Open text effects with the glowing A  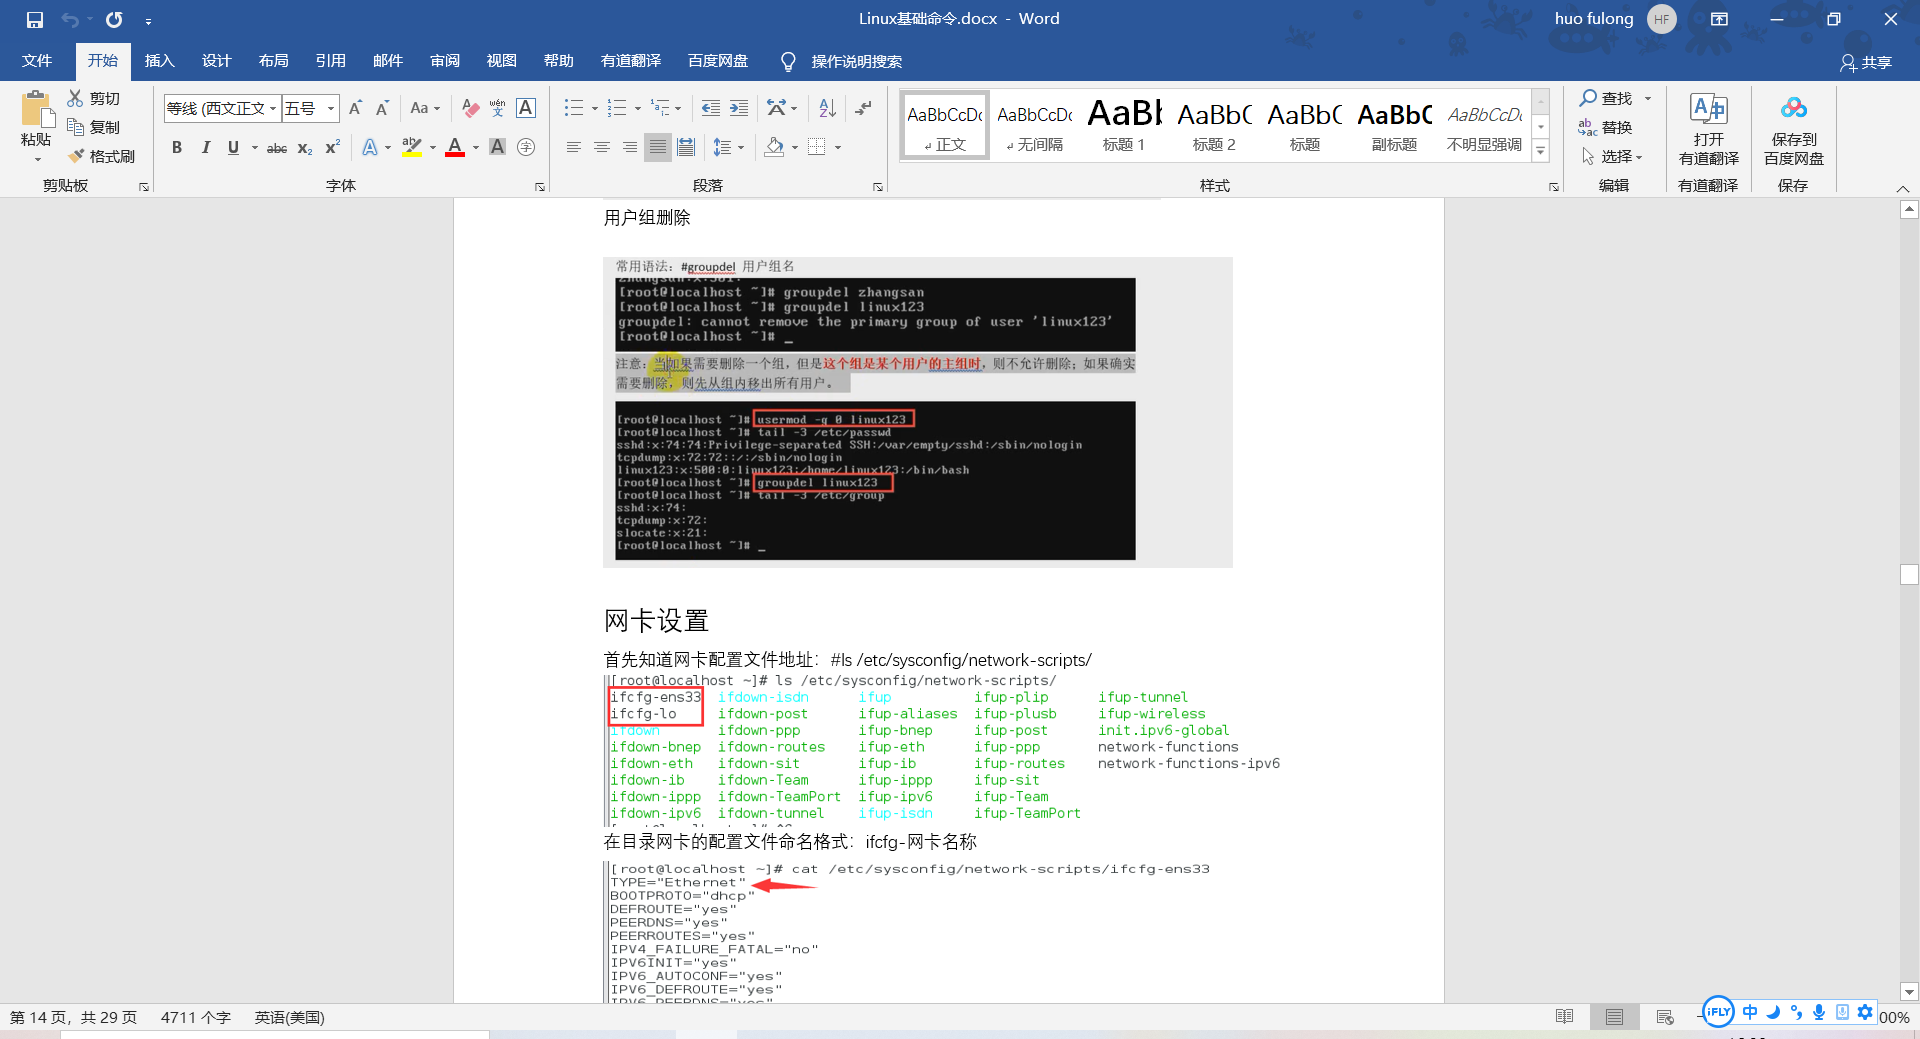point(370,147)
